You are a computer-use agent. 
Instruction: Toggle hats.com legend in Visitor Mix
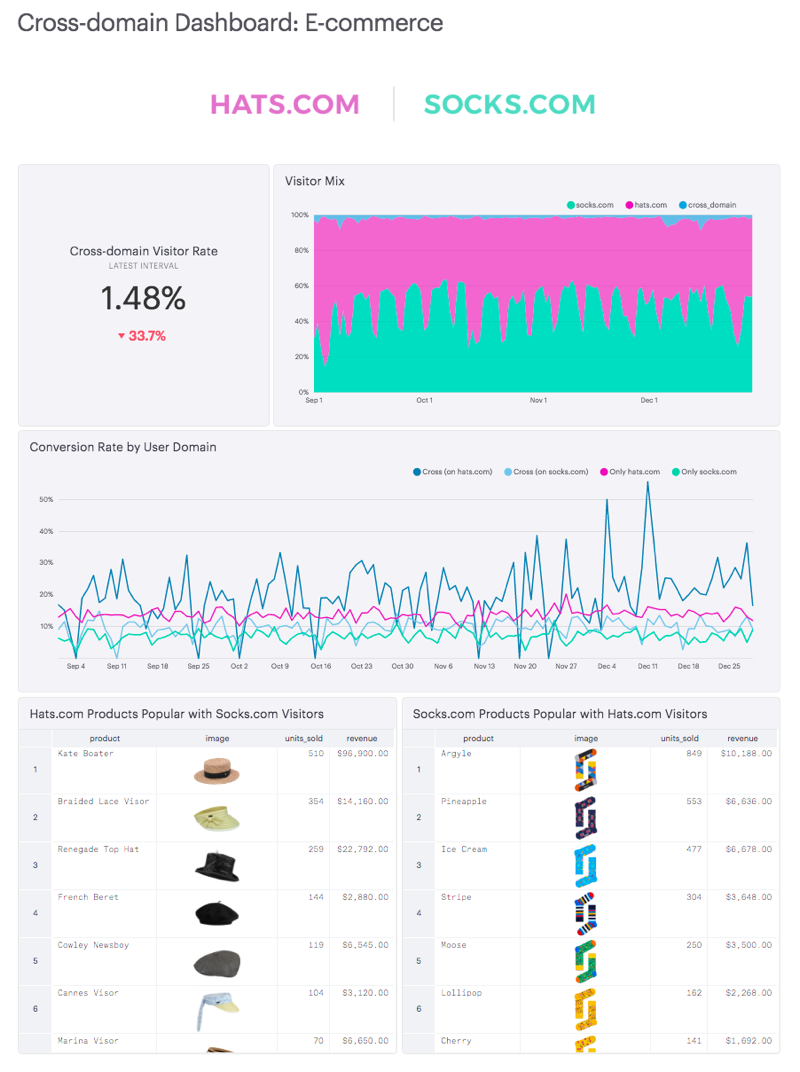pyautogui.click(x=646, y=205)
